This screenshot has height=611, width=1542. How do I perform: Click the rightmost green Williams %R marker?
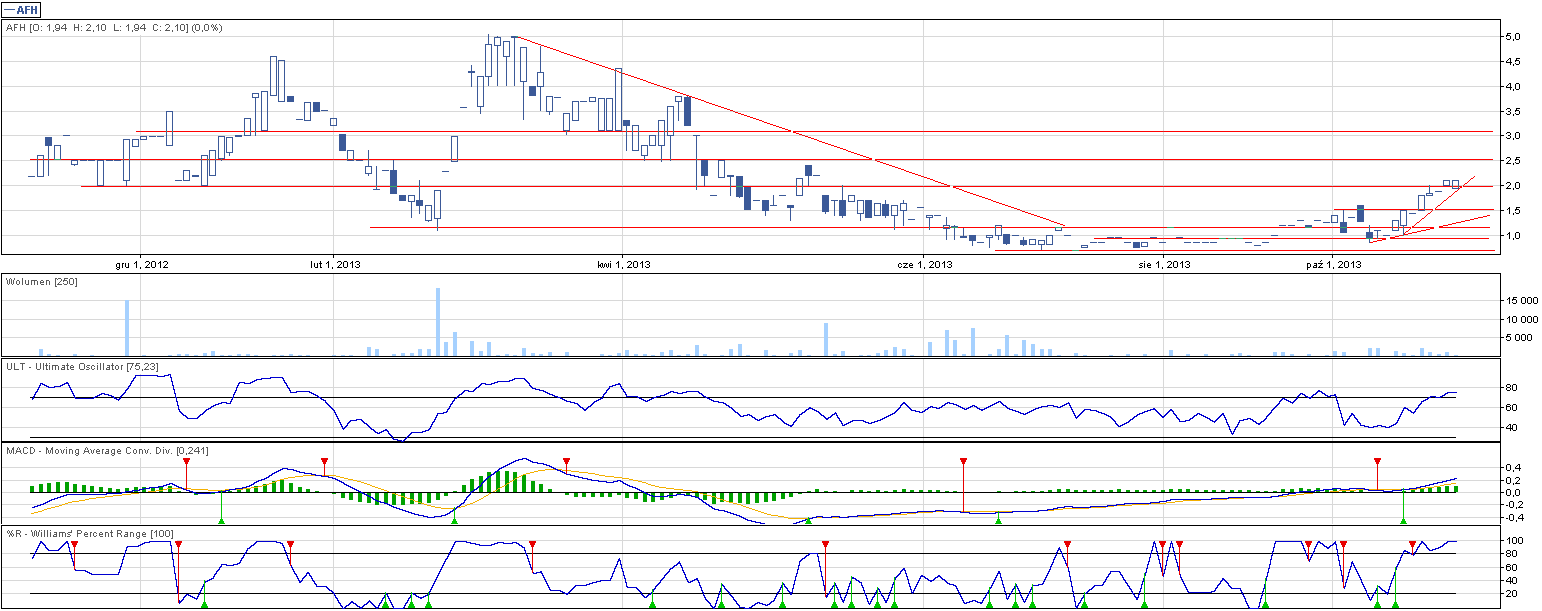pos(1395,603)
